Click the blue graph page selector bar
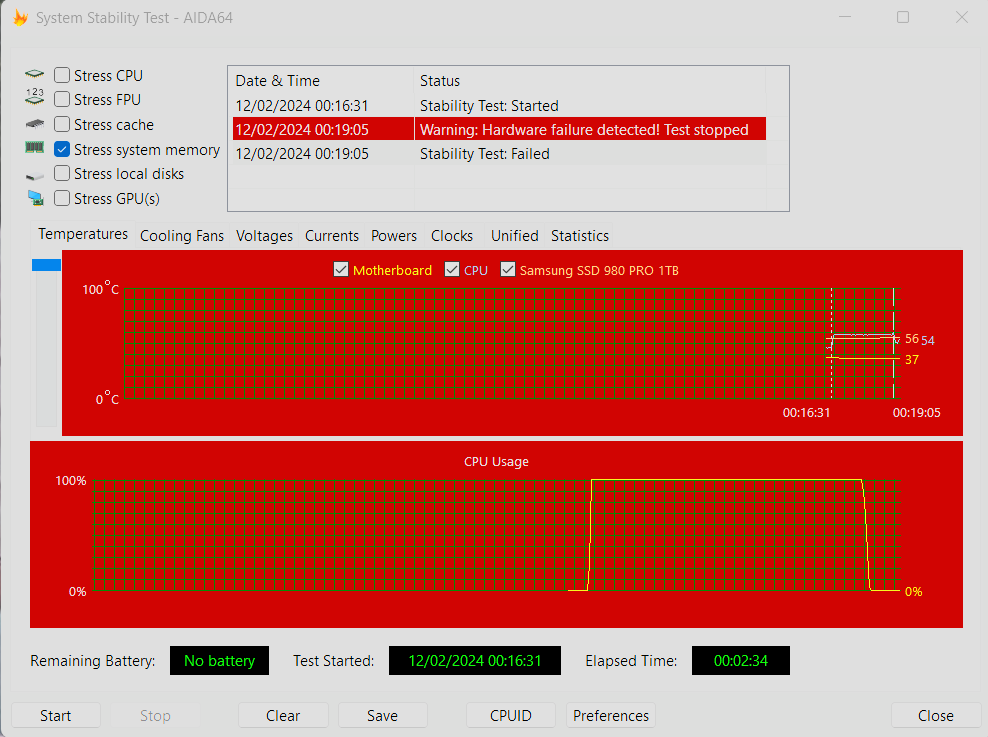Screen dimensions: 988x737 47,265
